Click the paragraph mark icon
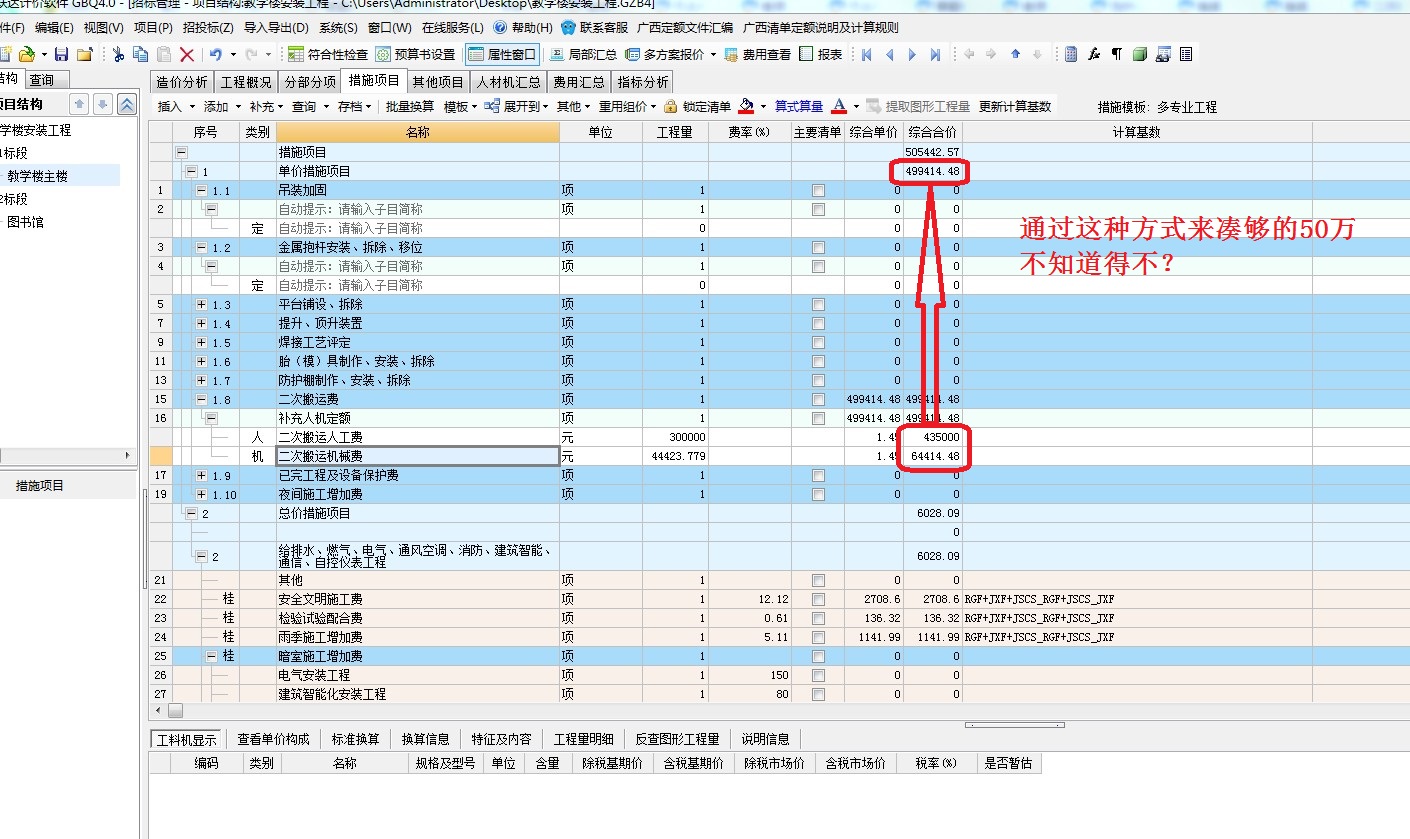The image size is (1410, 839). tap(1117, 54)
